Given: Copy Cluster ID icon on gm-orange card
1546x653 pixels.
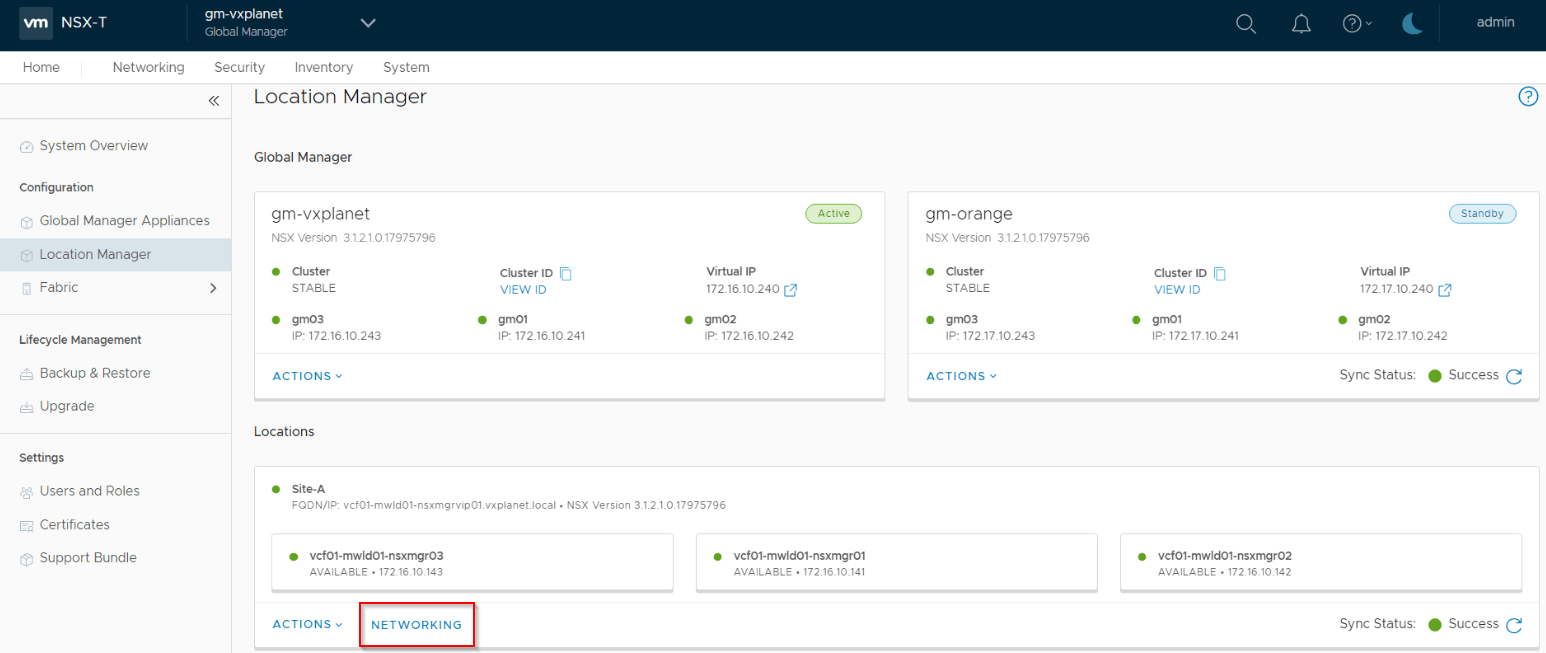Looking at the screenshot, I should point(1219,273).
